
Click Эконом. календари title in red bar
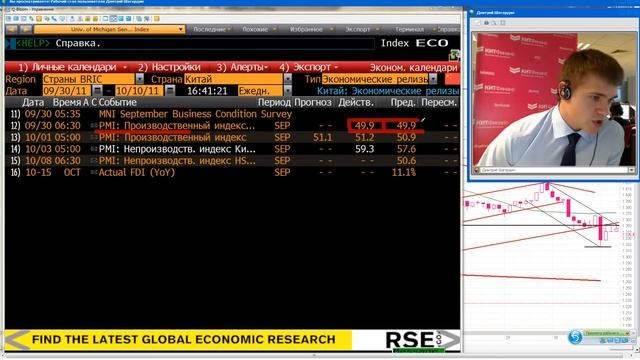413,67
